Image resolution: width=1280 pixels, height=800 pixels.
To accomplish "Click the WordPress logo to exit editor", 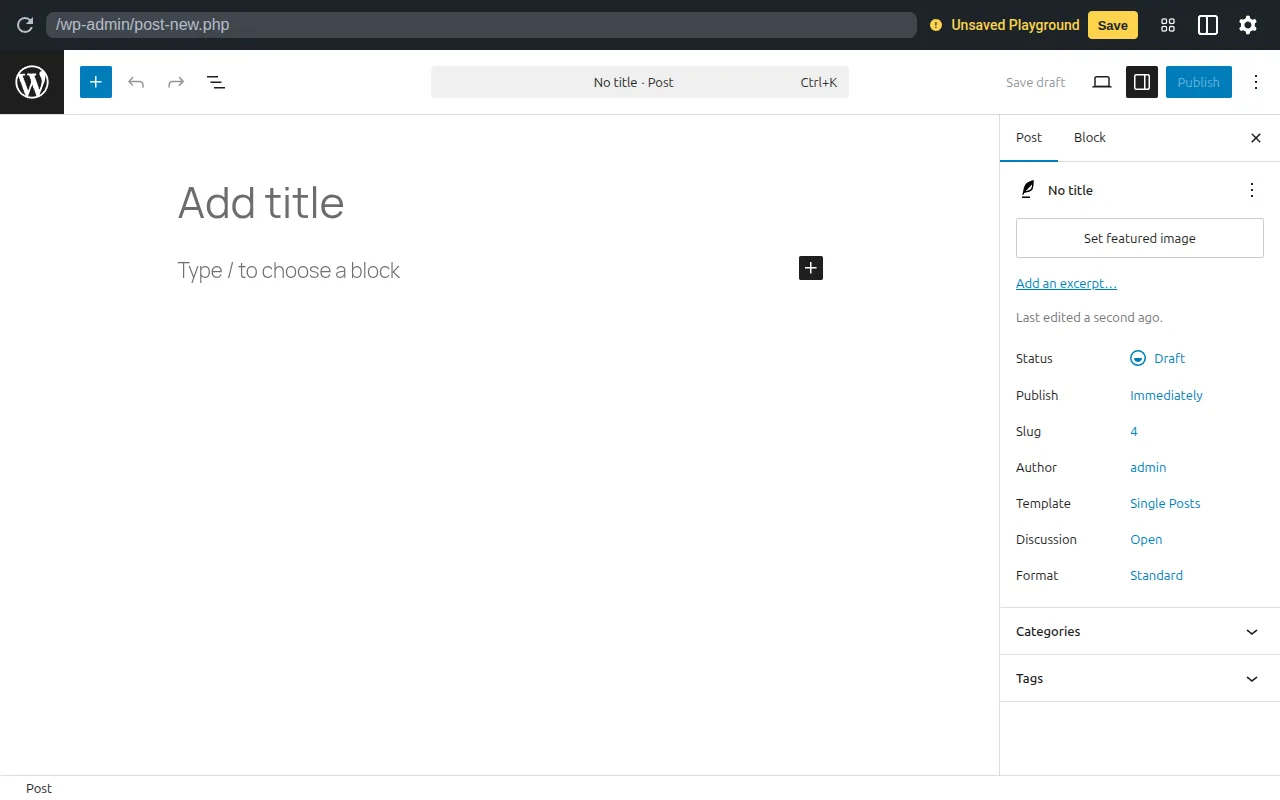I will (x=31, y=82).
